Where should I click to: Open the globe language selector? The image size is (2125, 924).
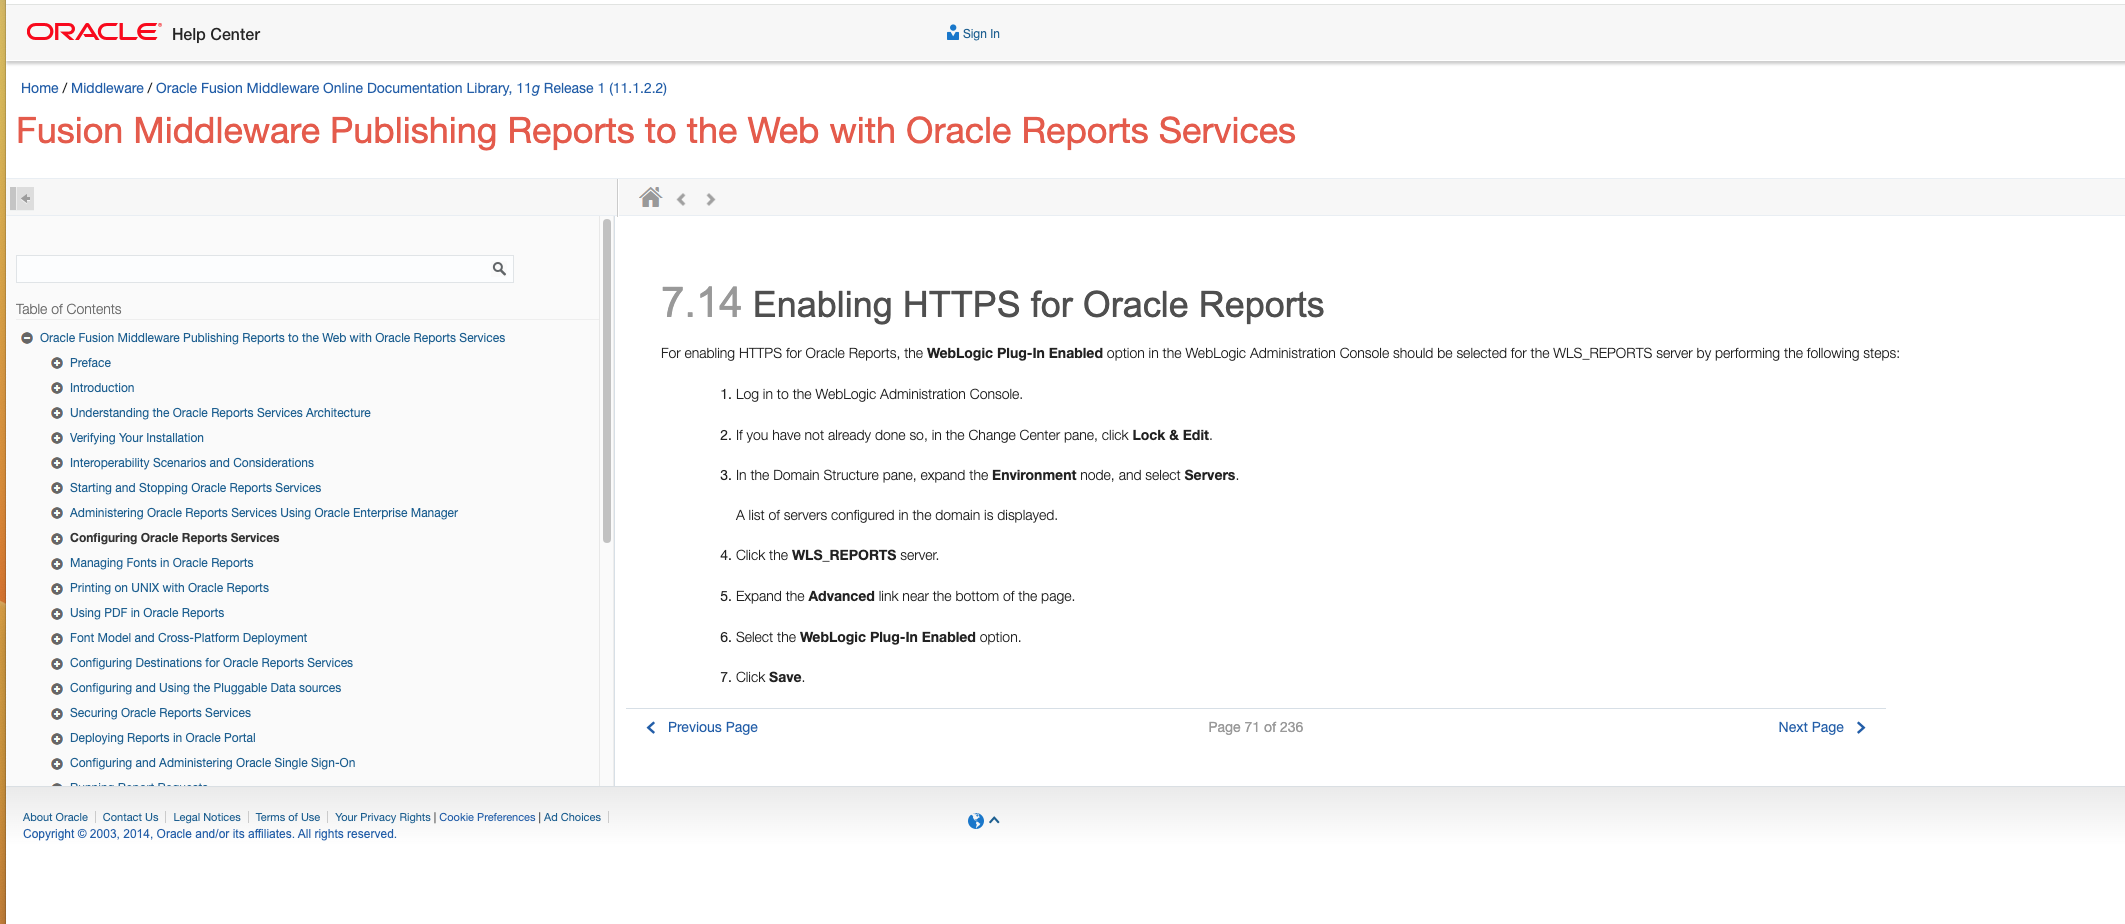click(976, 821)
